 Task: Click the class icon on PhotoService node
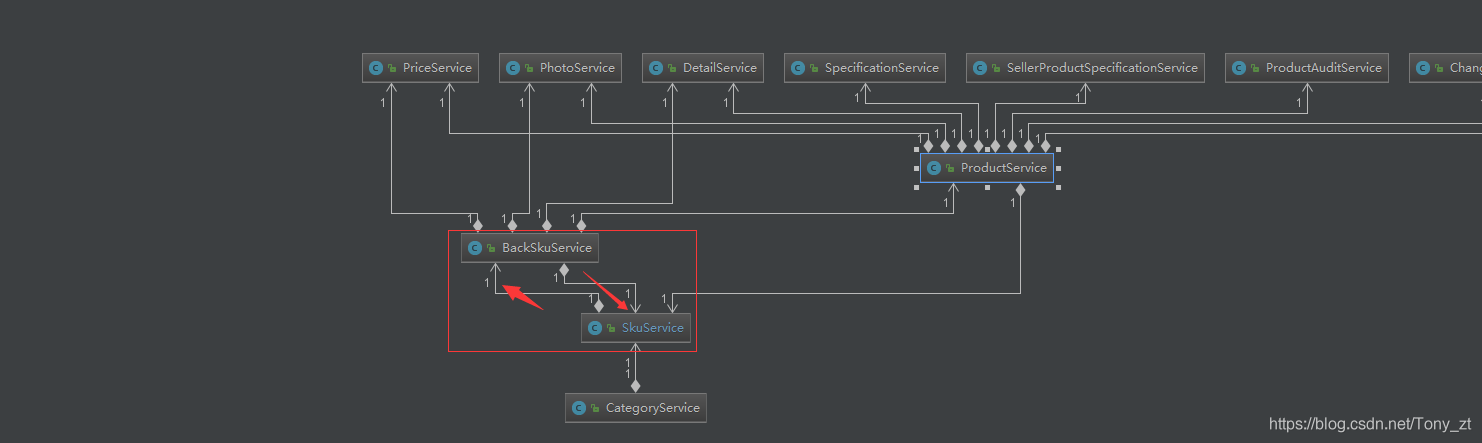click(513, 68)
